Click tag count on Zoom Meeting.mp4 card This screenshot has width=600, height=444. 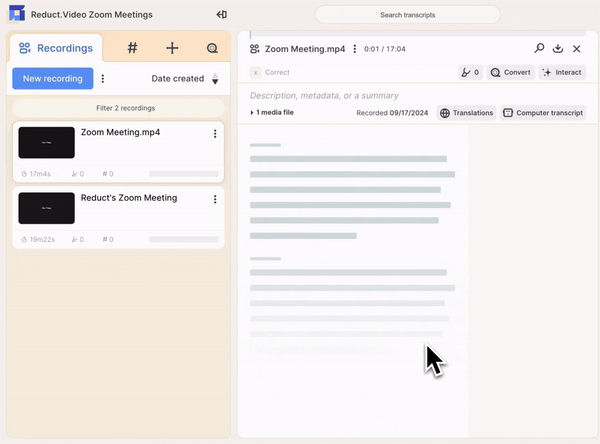click(x=108, y=174)
